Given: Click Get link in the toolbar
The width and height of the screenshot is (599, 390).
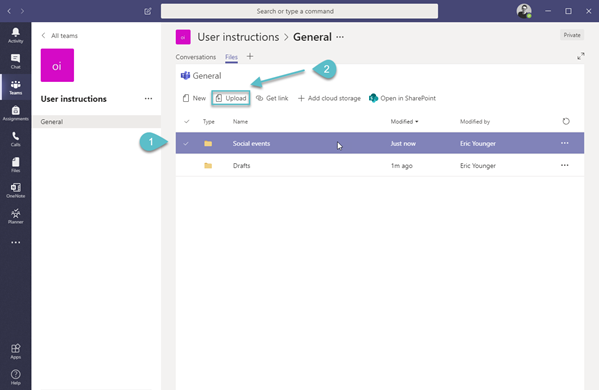Looking at the screenshot, I should tap(272, 98).
